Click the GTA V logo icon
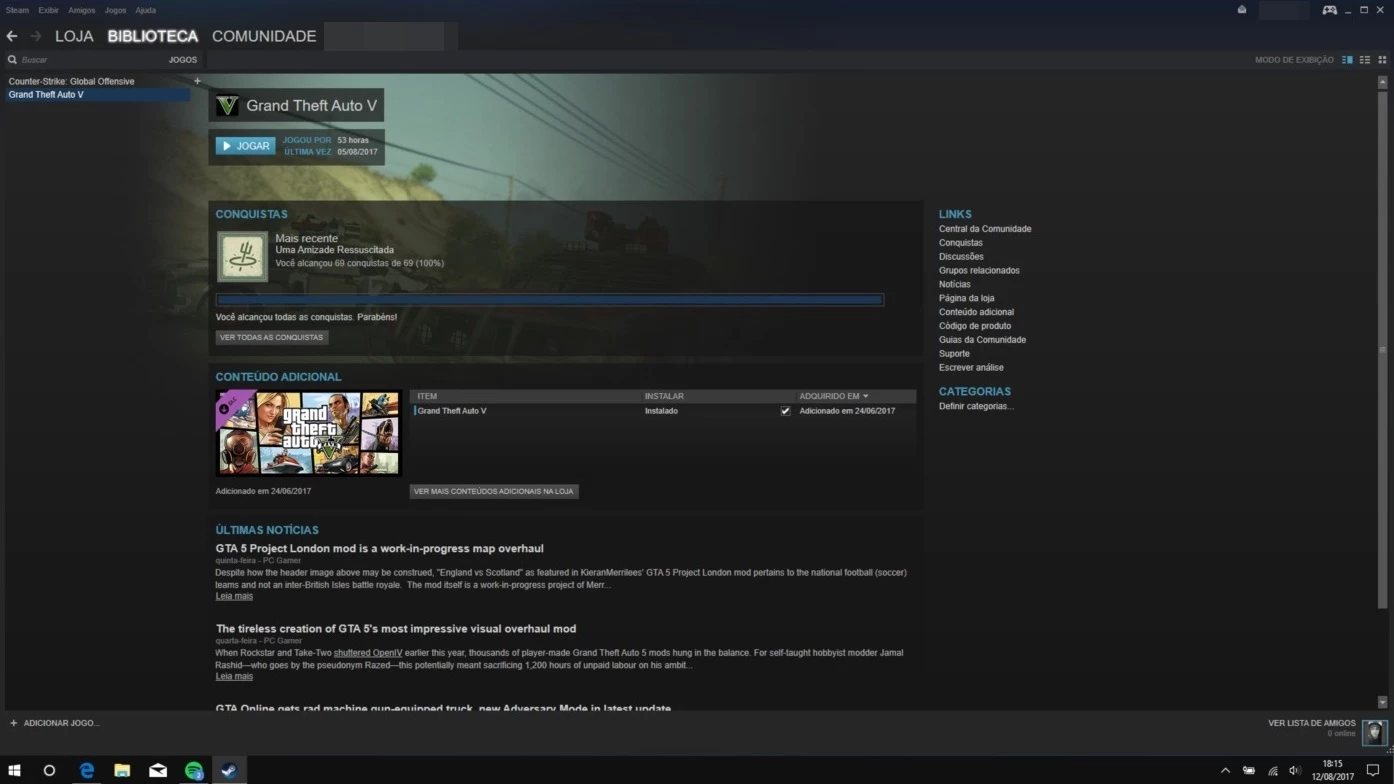 click(227, 105)
